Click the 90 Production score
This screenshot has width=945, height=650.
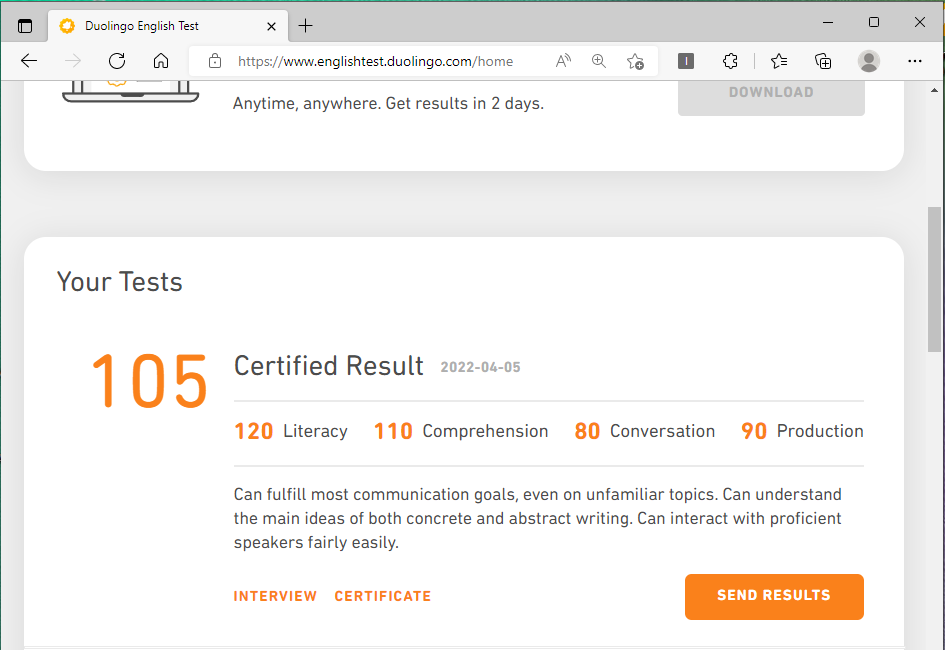tap(802, 431)
